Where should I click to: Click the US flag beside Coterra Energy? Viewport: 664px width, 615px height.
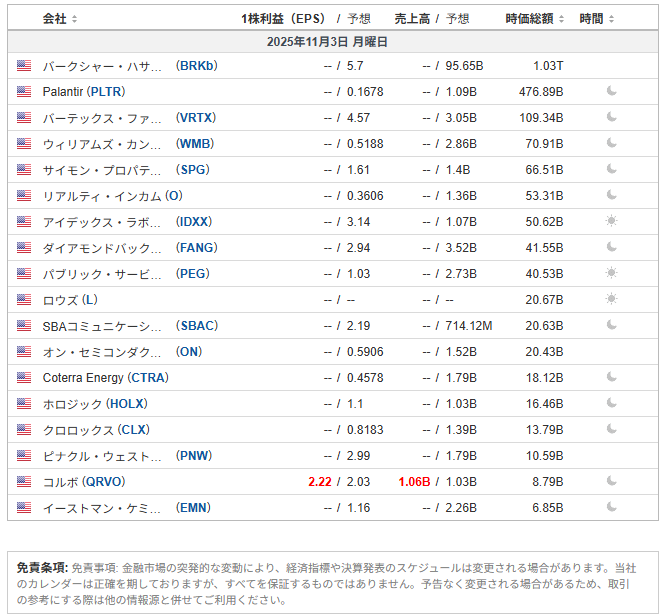click(x=24, y=378)
